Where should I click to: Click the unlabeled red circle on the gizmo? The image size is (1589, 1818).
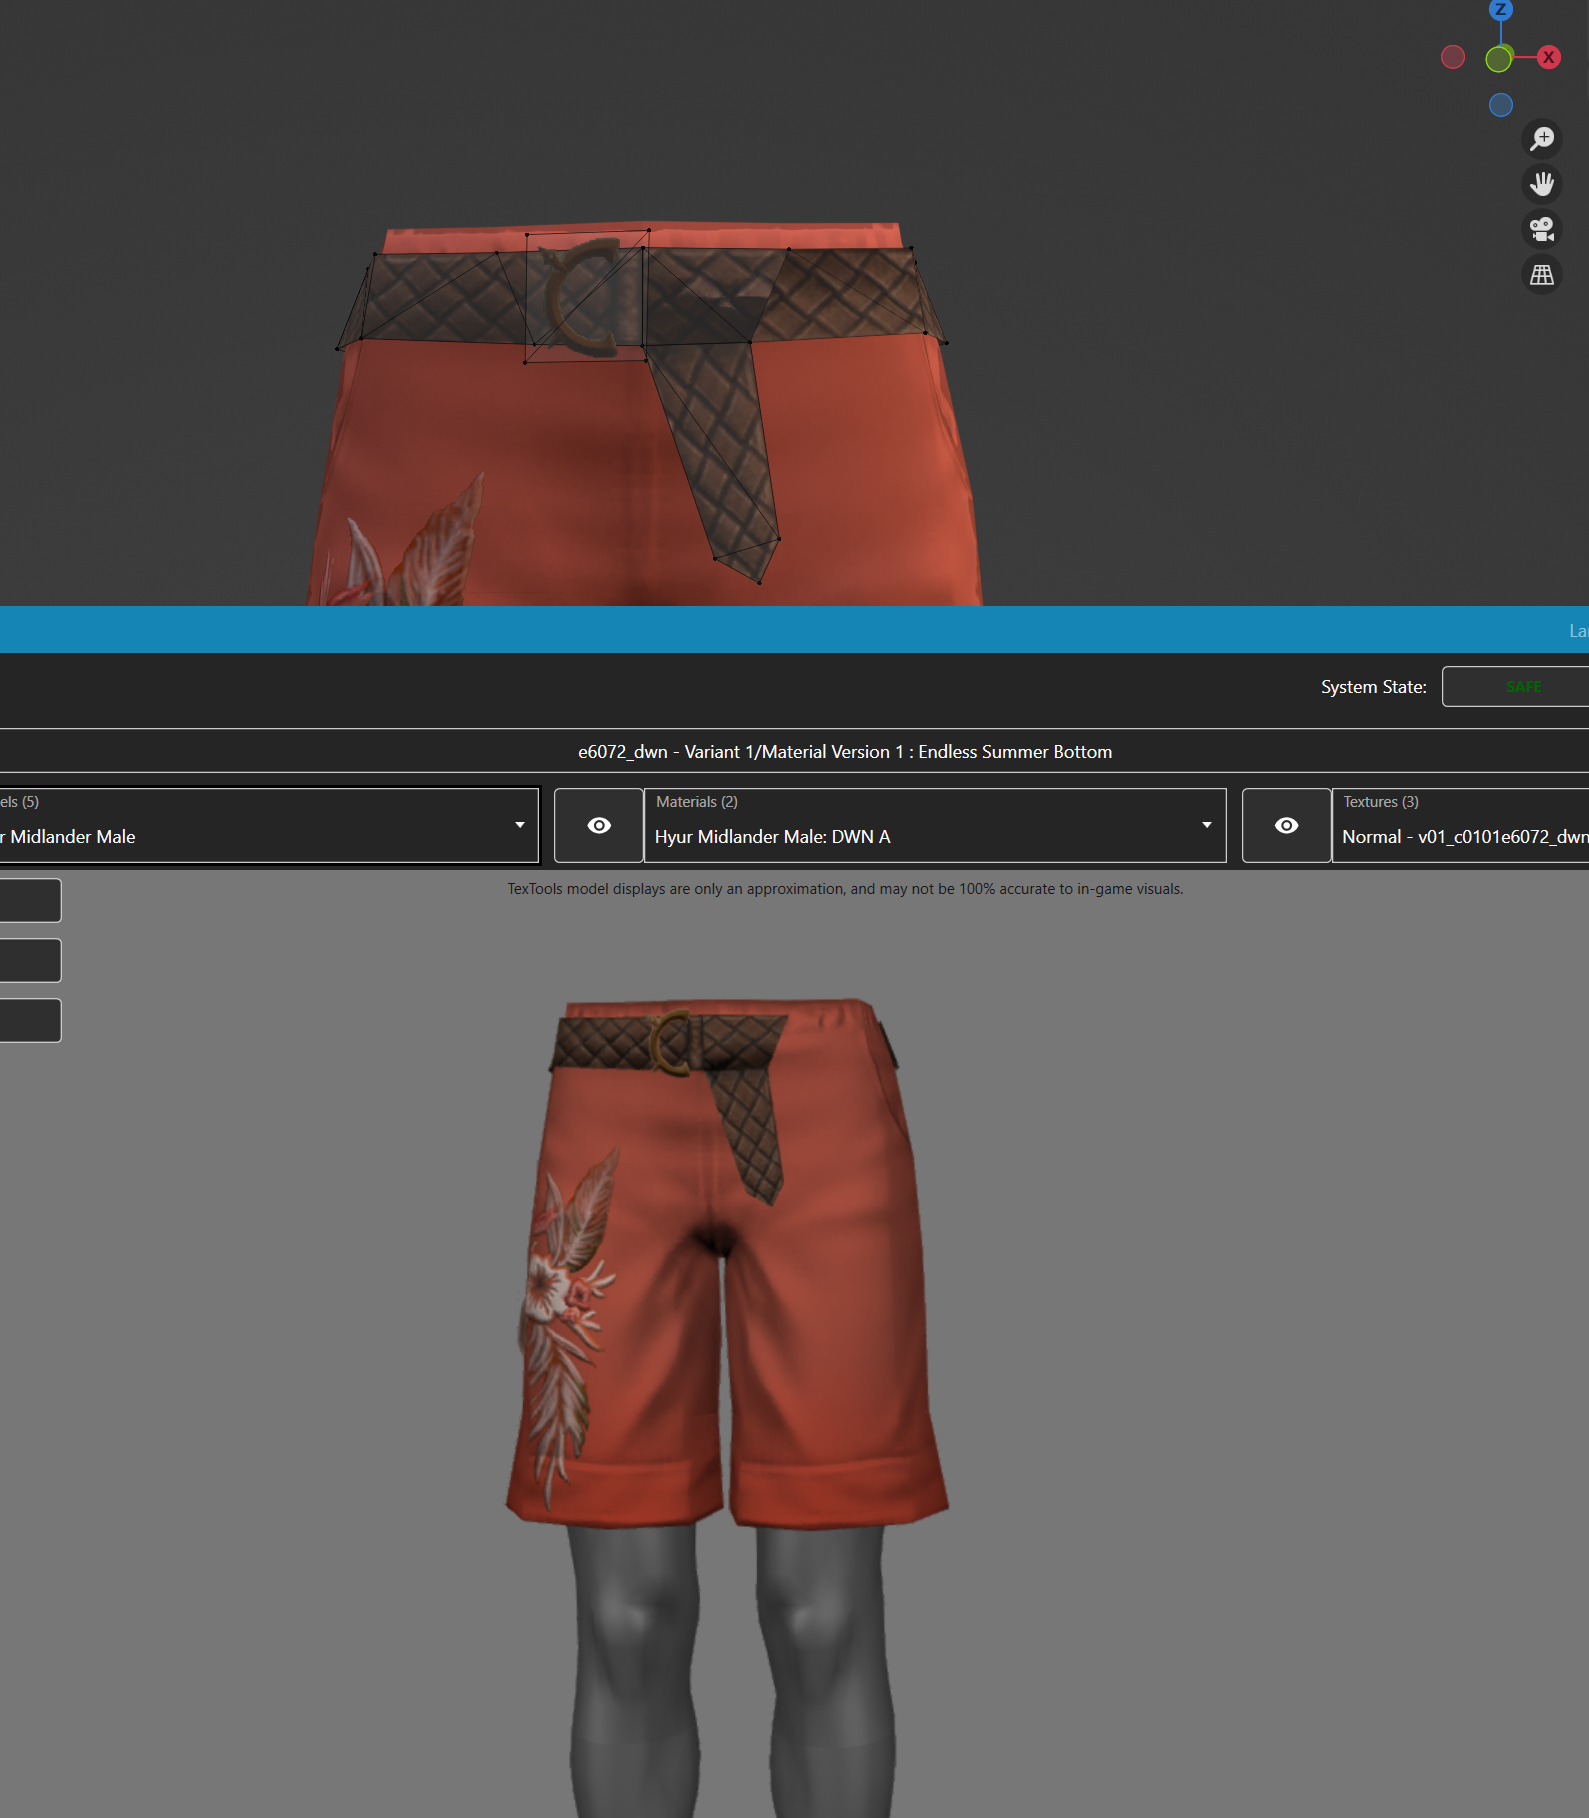point(1453,57)
